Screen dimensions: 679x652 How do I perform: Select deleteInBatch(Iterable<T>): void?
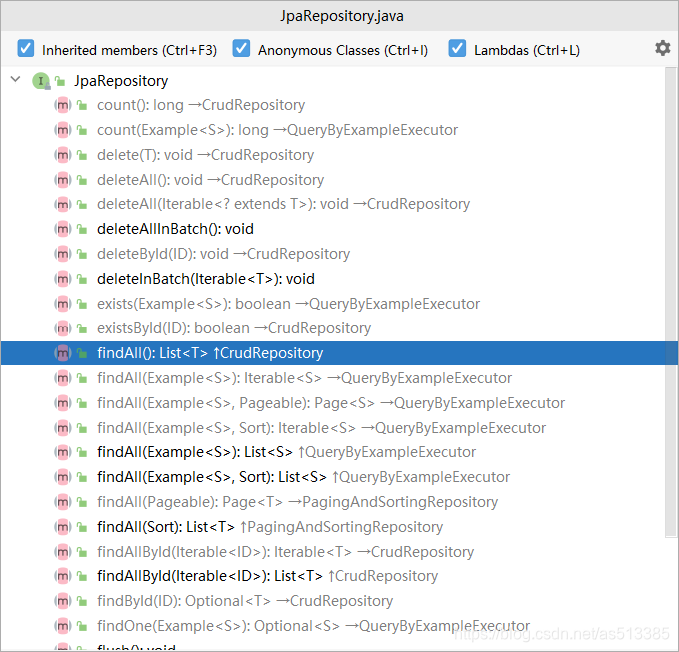[x=333, y=279]
